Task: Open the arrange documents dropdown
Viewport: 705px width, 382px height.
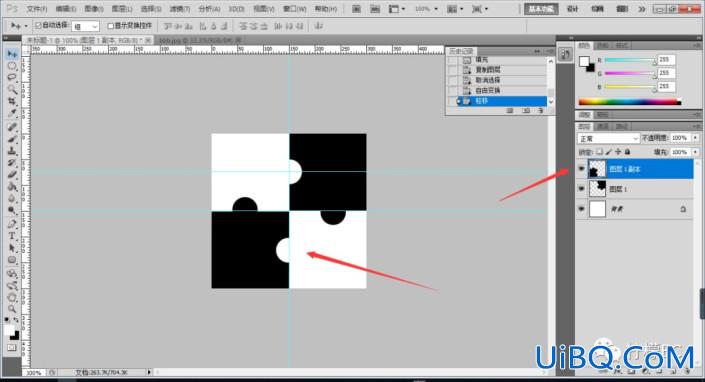Action: 455,9
